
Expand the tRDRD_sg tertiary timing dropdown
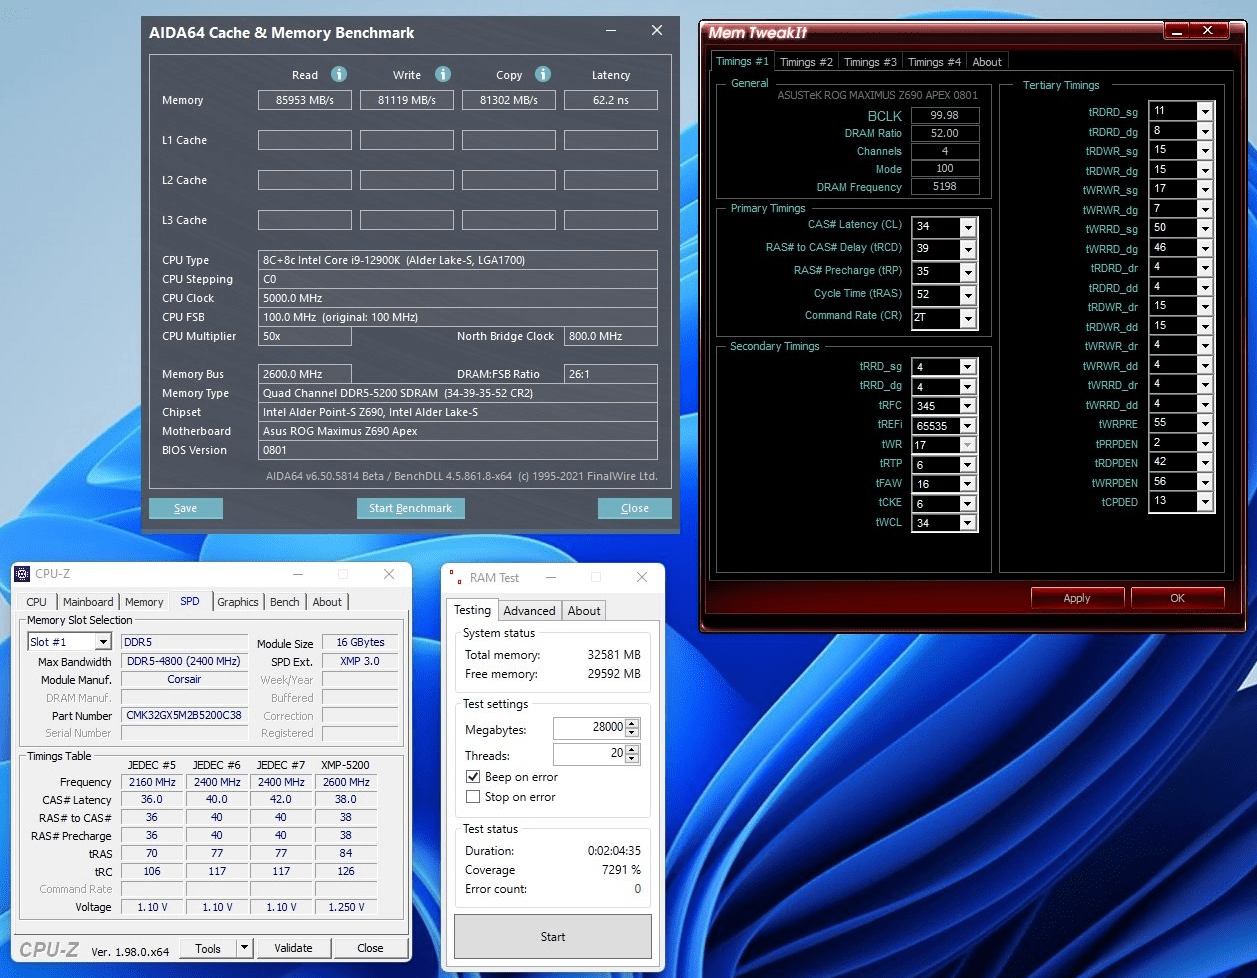tap(1205, 111)
